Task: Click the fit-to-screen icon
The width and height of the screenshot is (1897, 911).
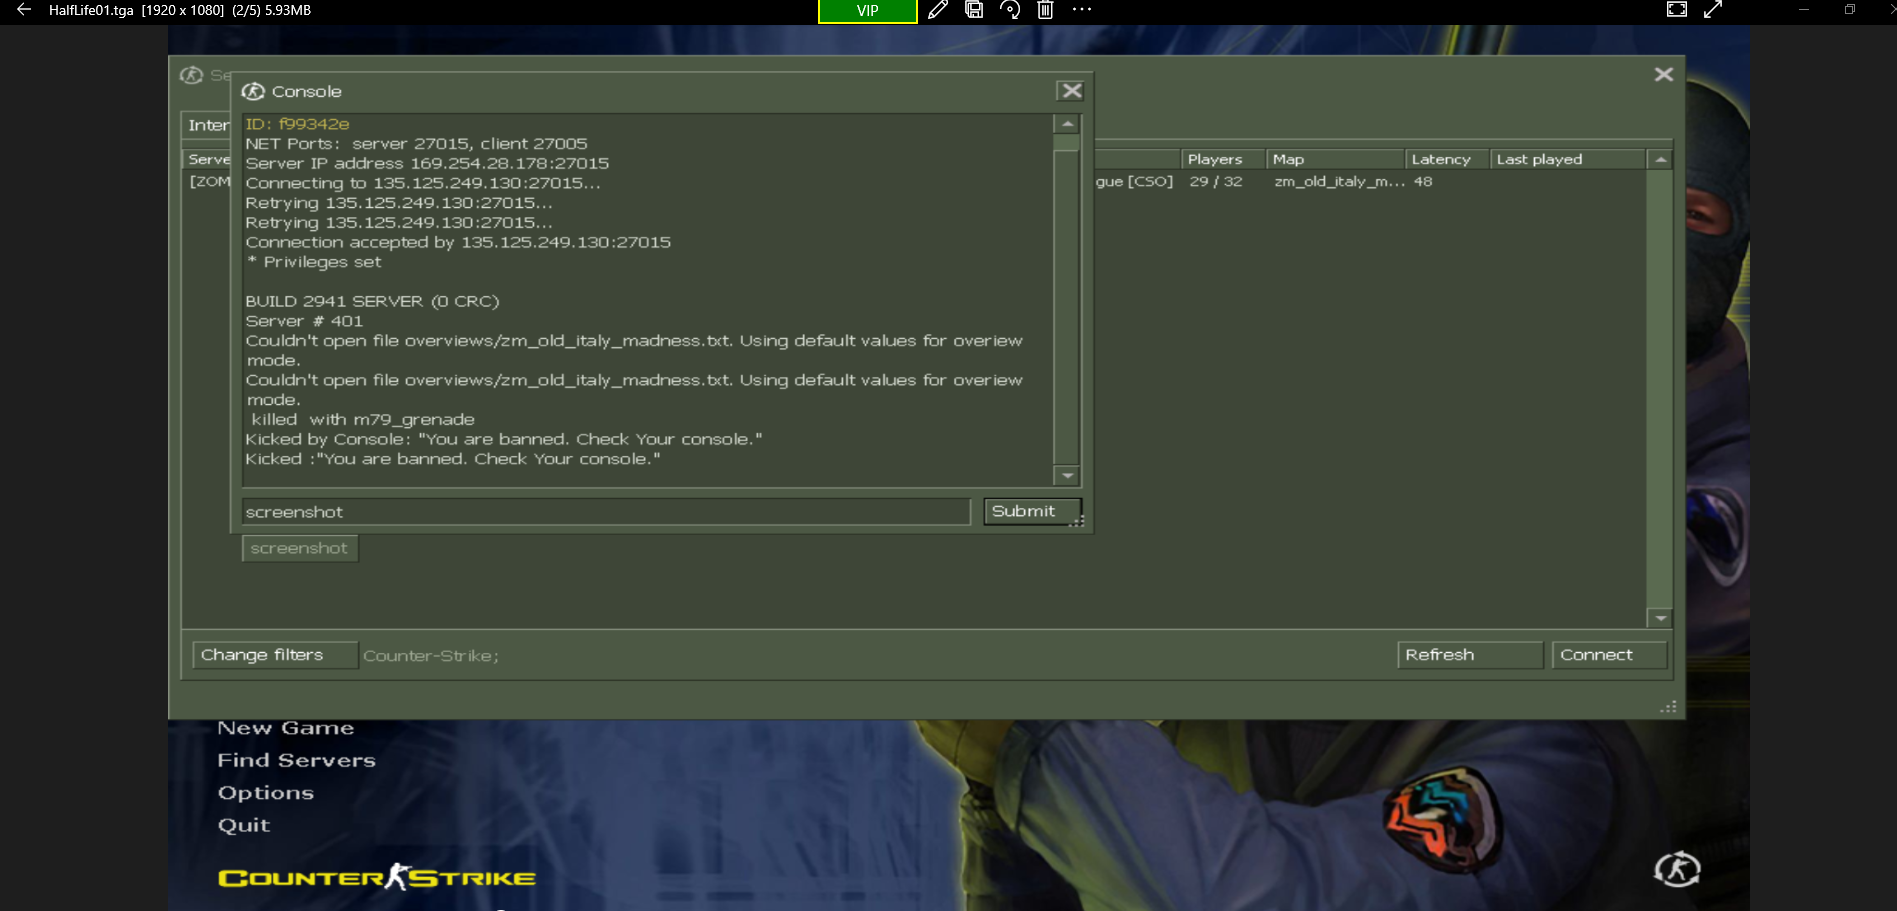Action: [x=1677, y=10]
